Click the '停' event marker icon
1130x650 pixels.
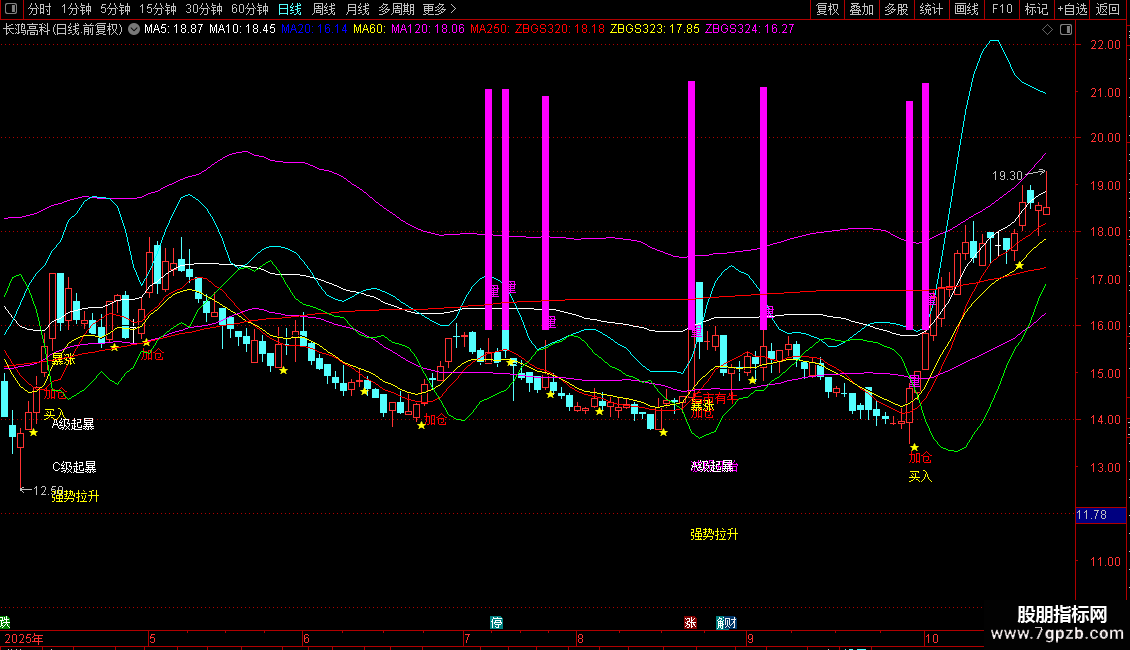(497, 622)
